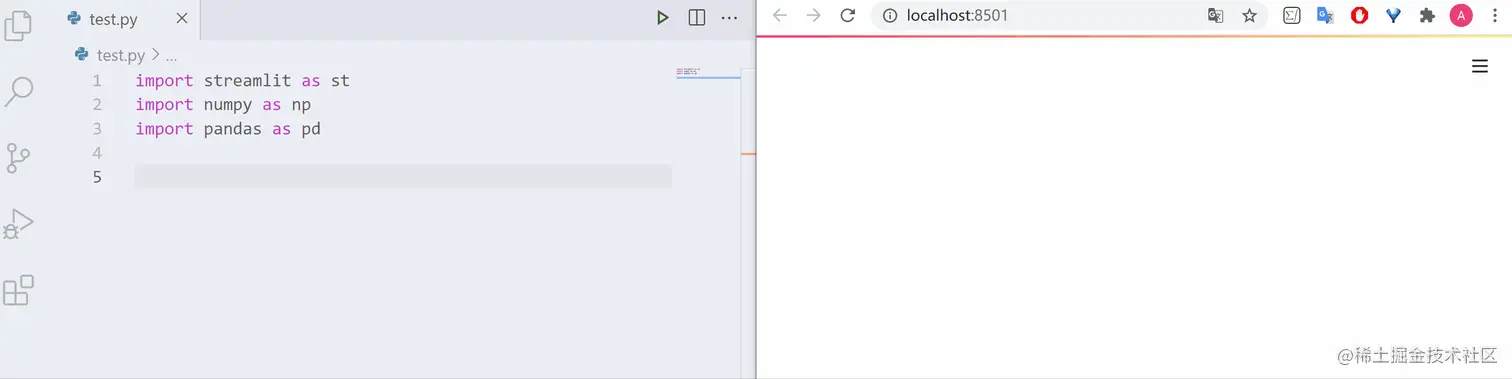
Task: Open the blue V extension icon
Action: [x=1393, y=15]
